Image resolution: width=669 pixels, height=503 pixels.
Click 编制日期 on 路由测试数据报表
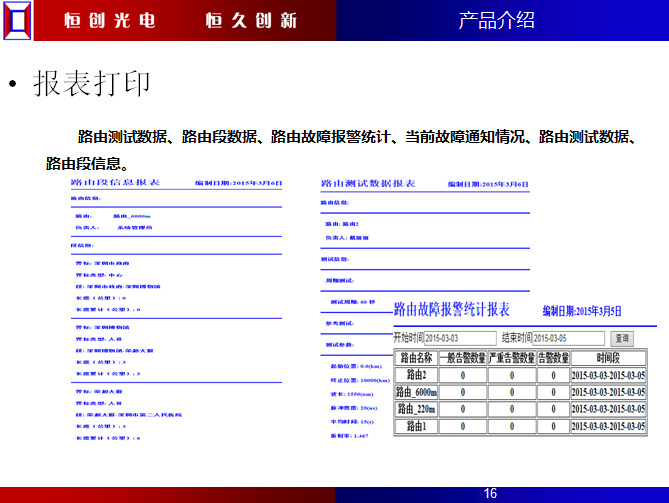488,184
